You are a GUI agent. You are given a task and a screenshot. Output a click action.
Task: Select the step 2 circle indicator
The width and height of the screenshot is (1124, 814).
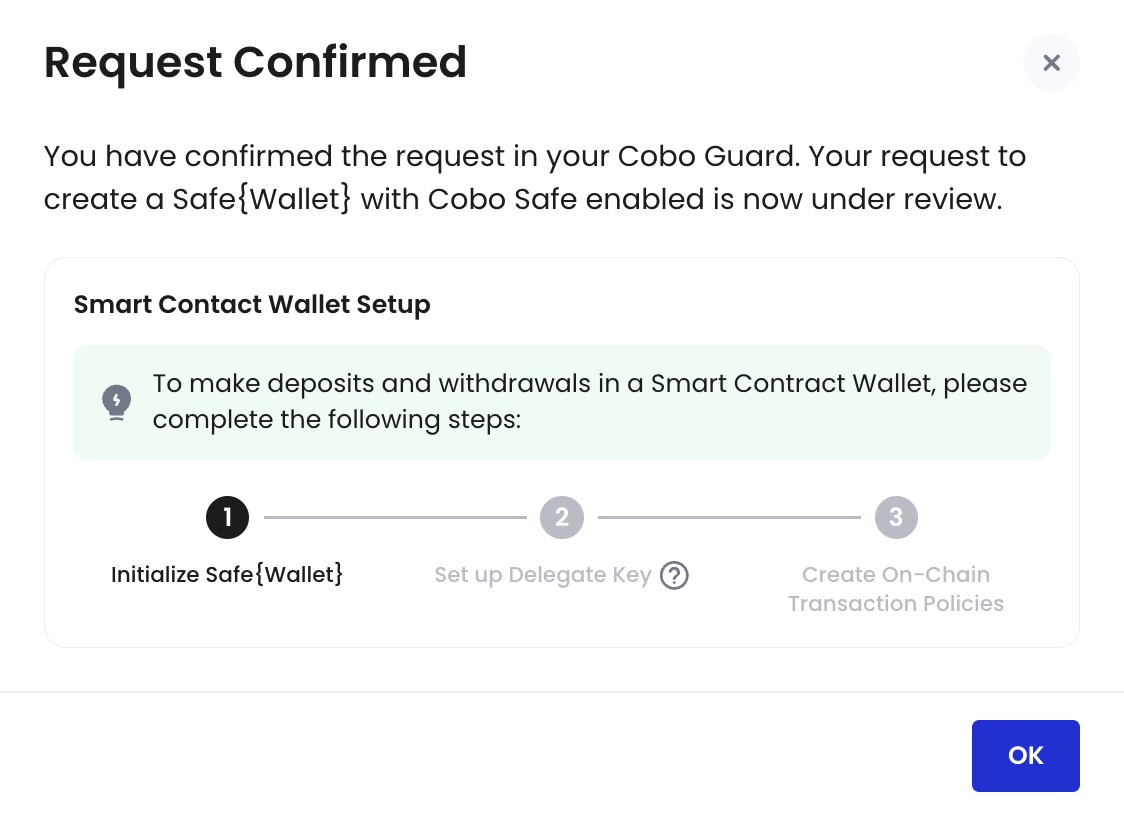[562, 517]
